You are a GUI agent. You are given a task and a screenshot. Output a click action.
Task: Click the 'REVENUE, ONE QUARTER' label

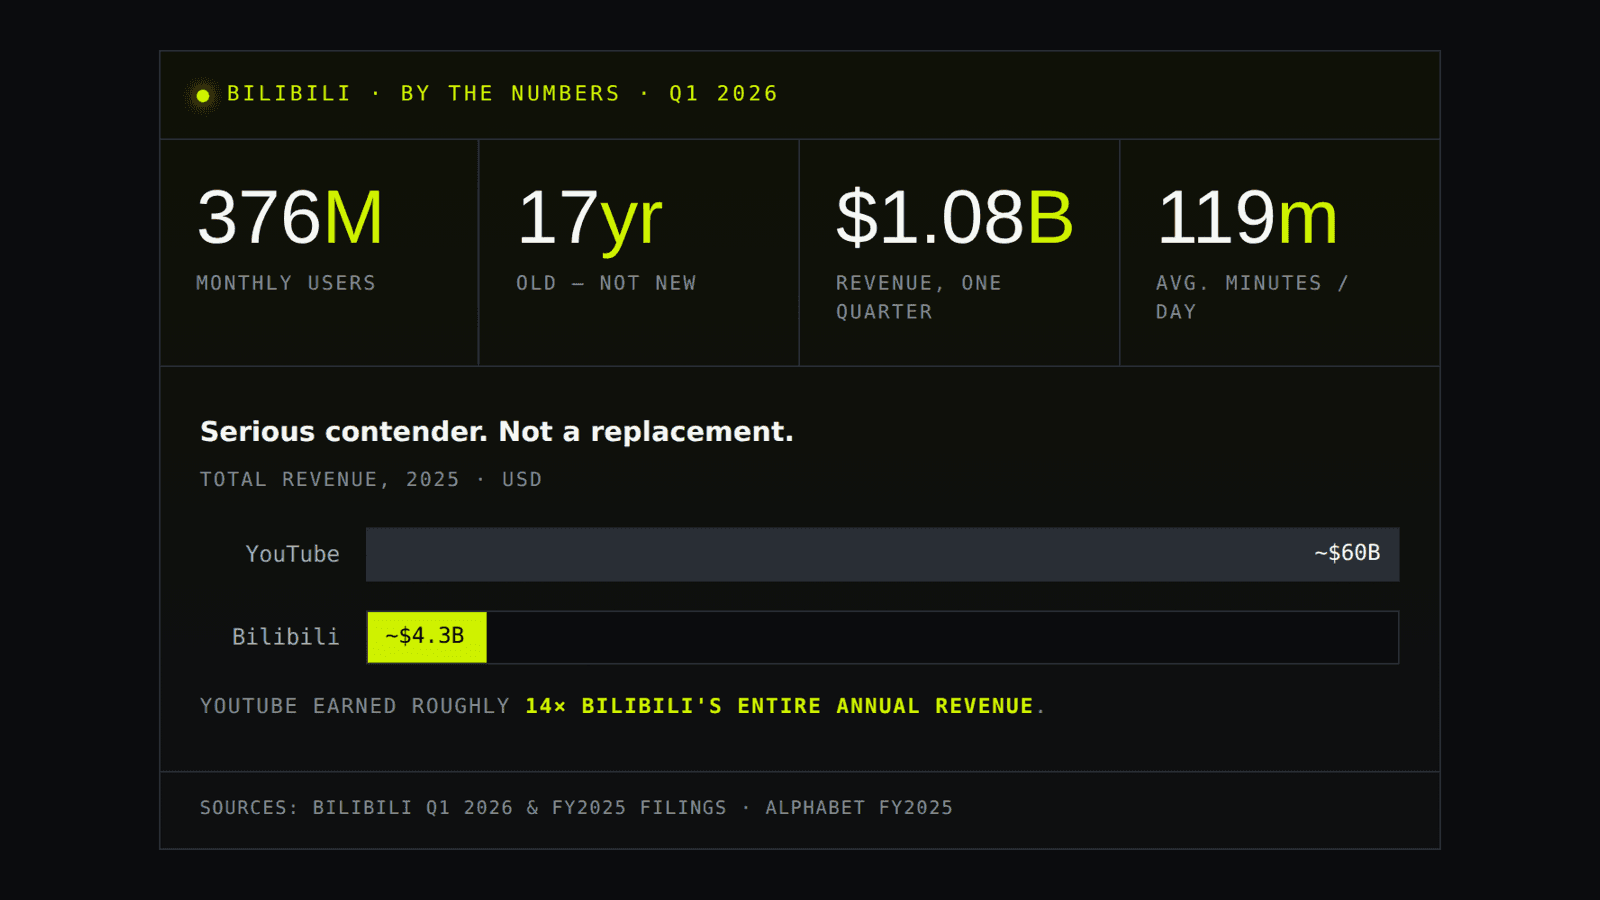[919, 297]
